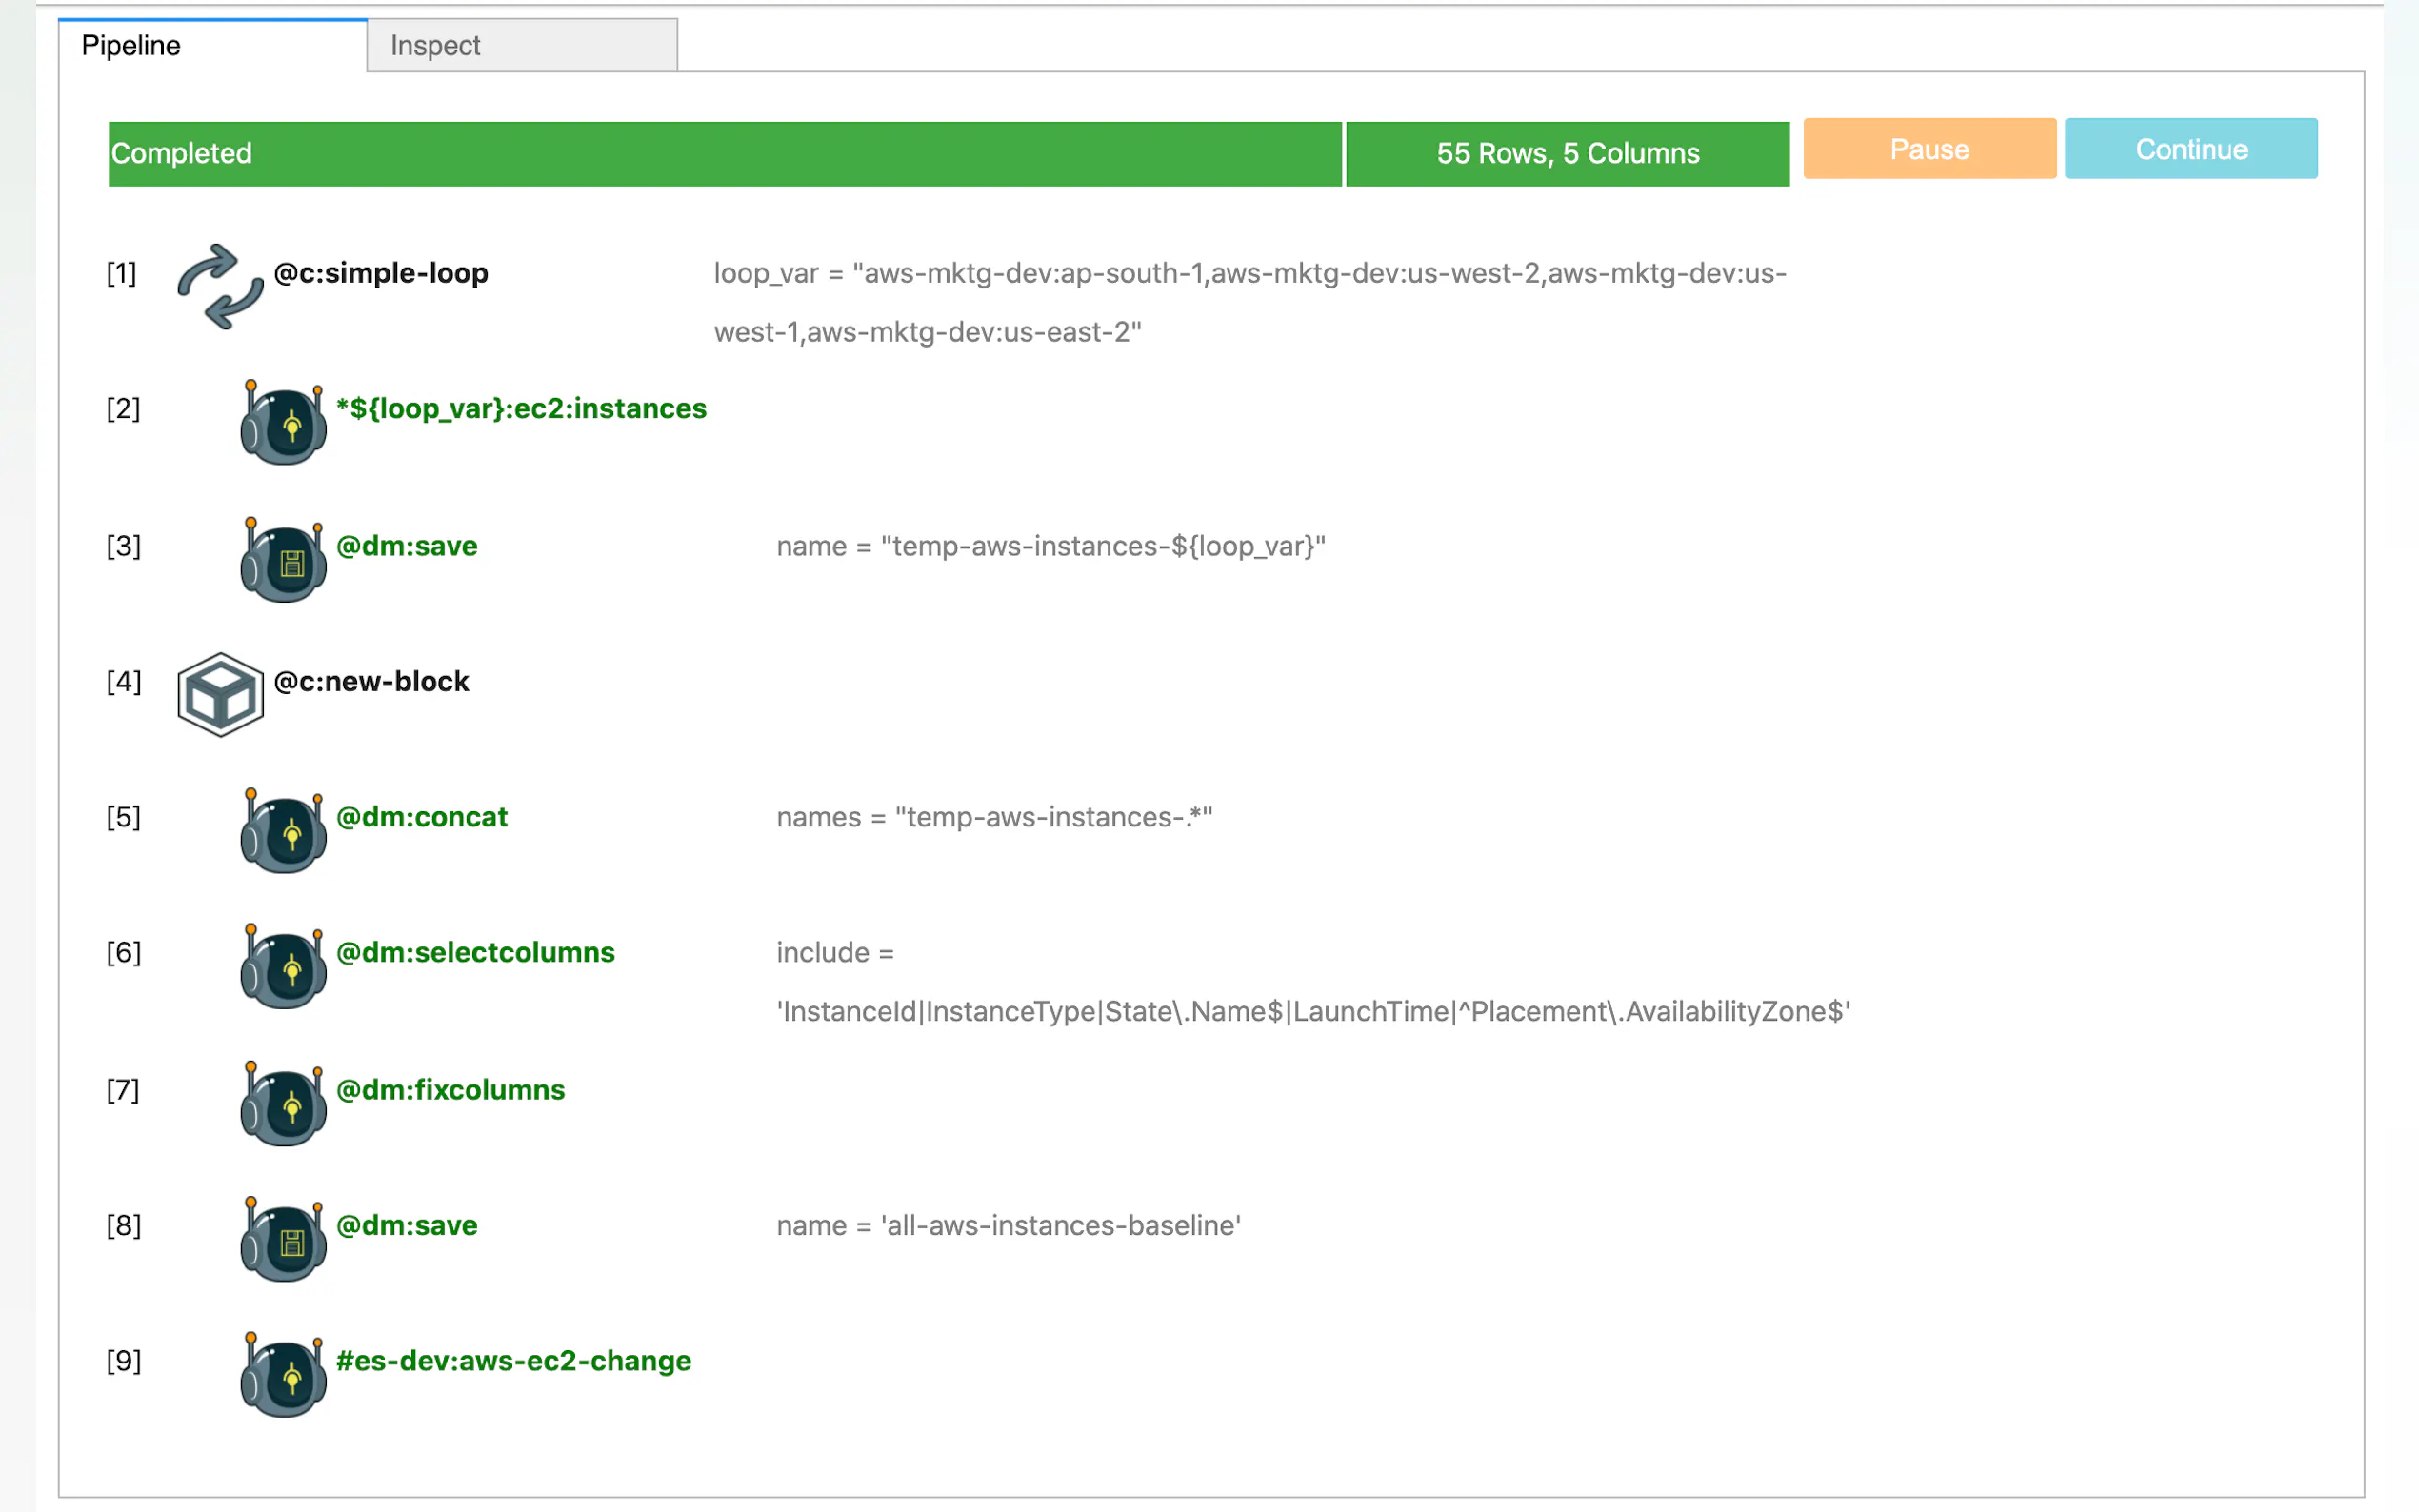Click the save bot icon in step 8
The width and height of the screenshot is (2419, 1512).
click(x=283, y=1240)
